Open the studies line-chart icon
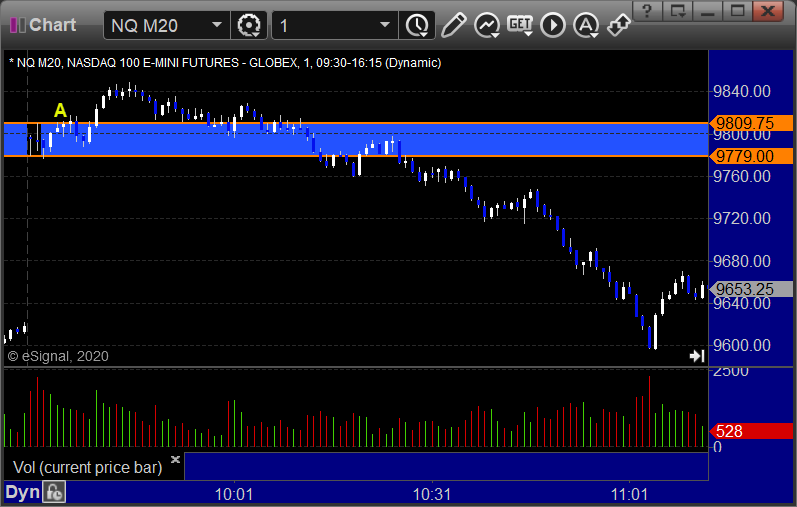 pyautogui.click(x=487, y=25)
